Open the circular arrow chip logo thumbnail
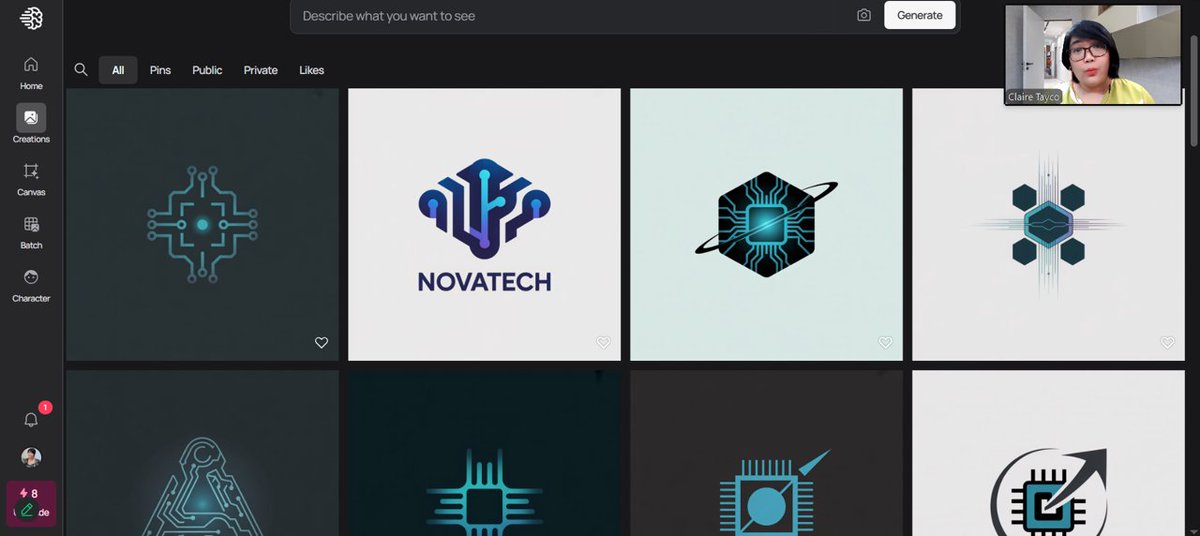This screenshot has height=536, width=1200. click(x=1048, y=453)
